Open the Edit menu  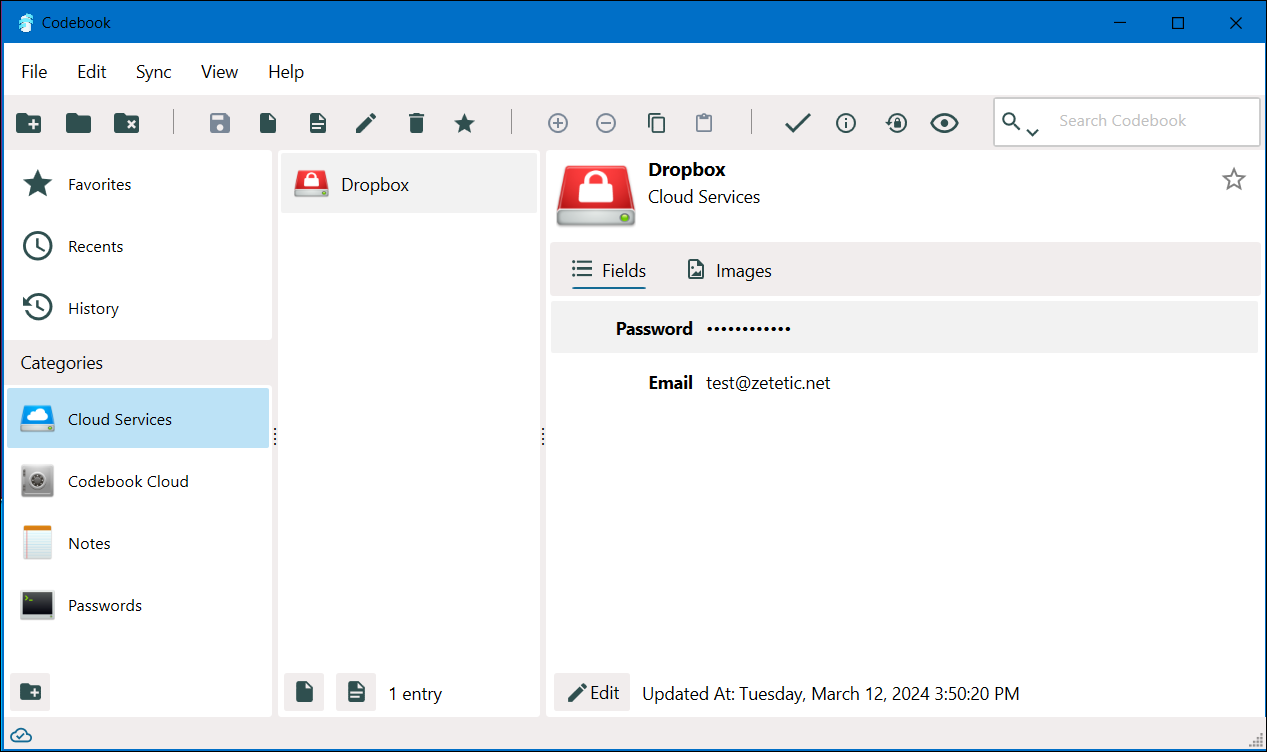(x=92, y=72)
